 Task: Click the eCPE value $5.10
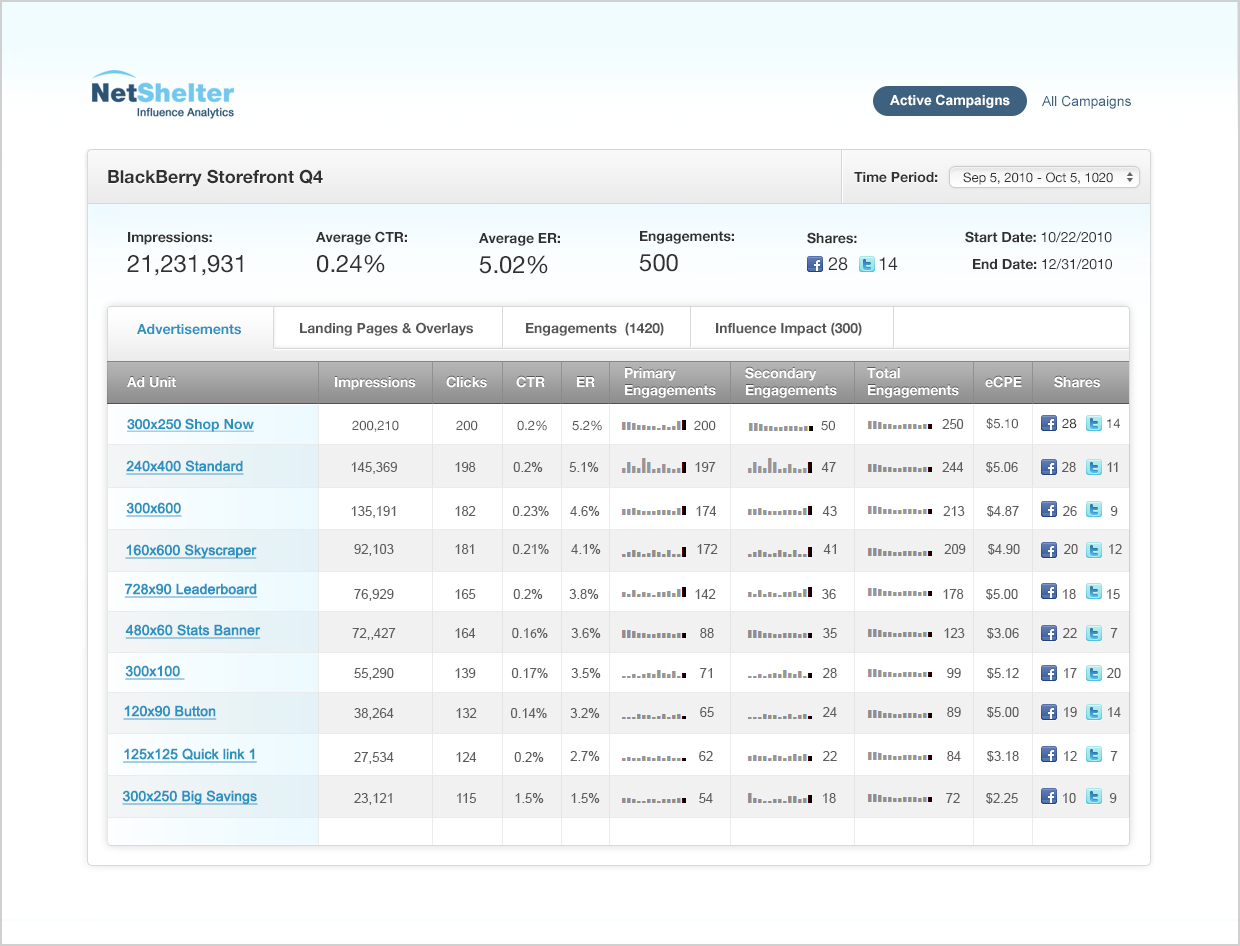[1002, 424]
